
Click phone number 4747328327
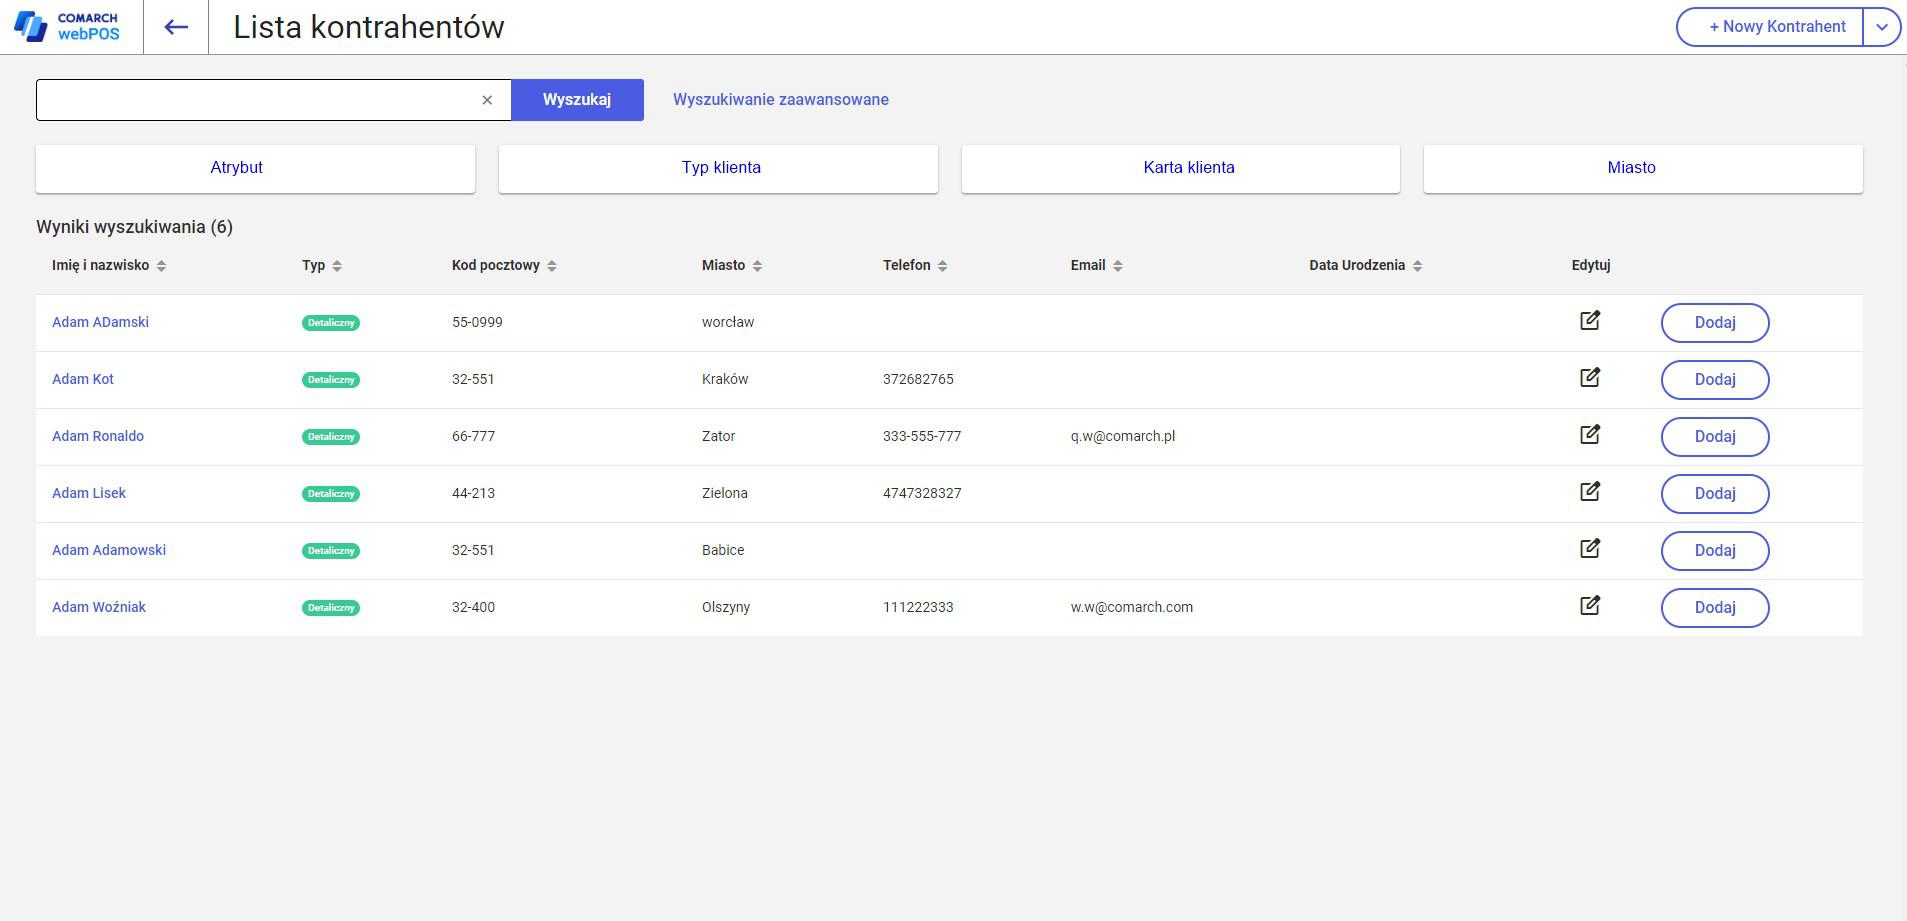[922, 493]
